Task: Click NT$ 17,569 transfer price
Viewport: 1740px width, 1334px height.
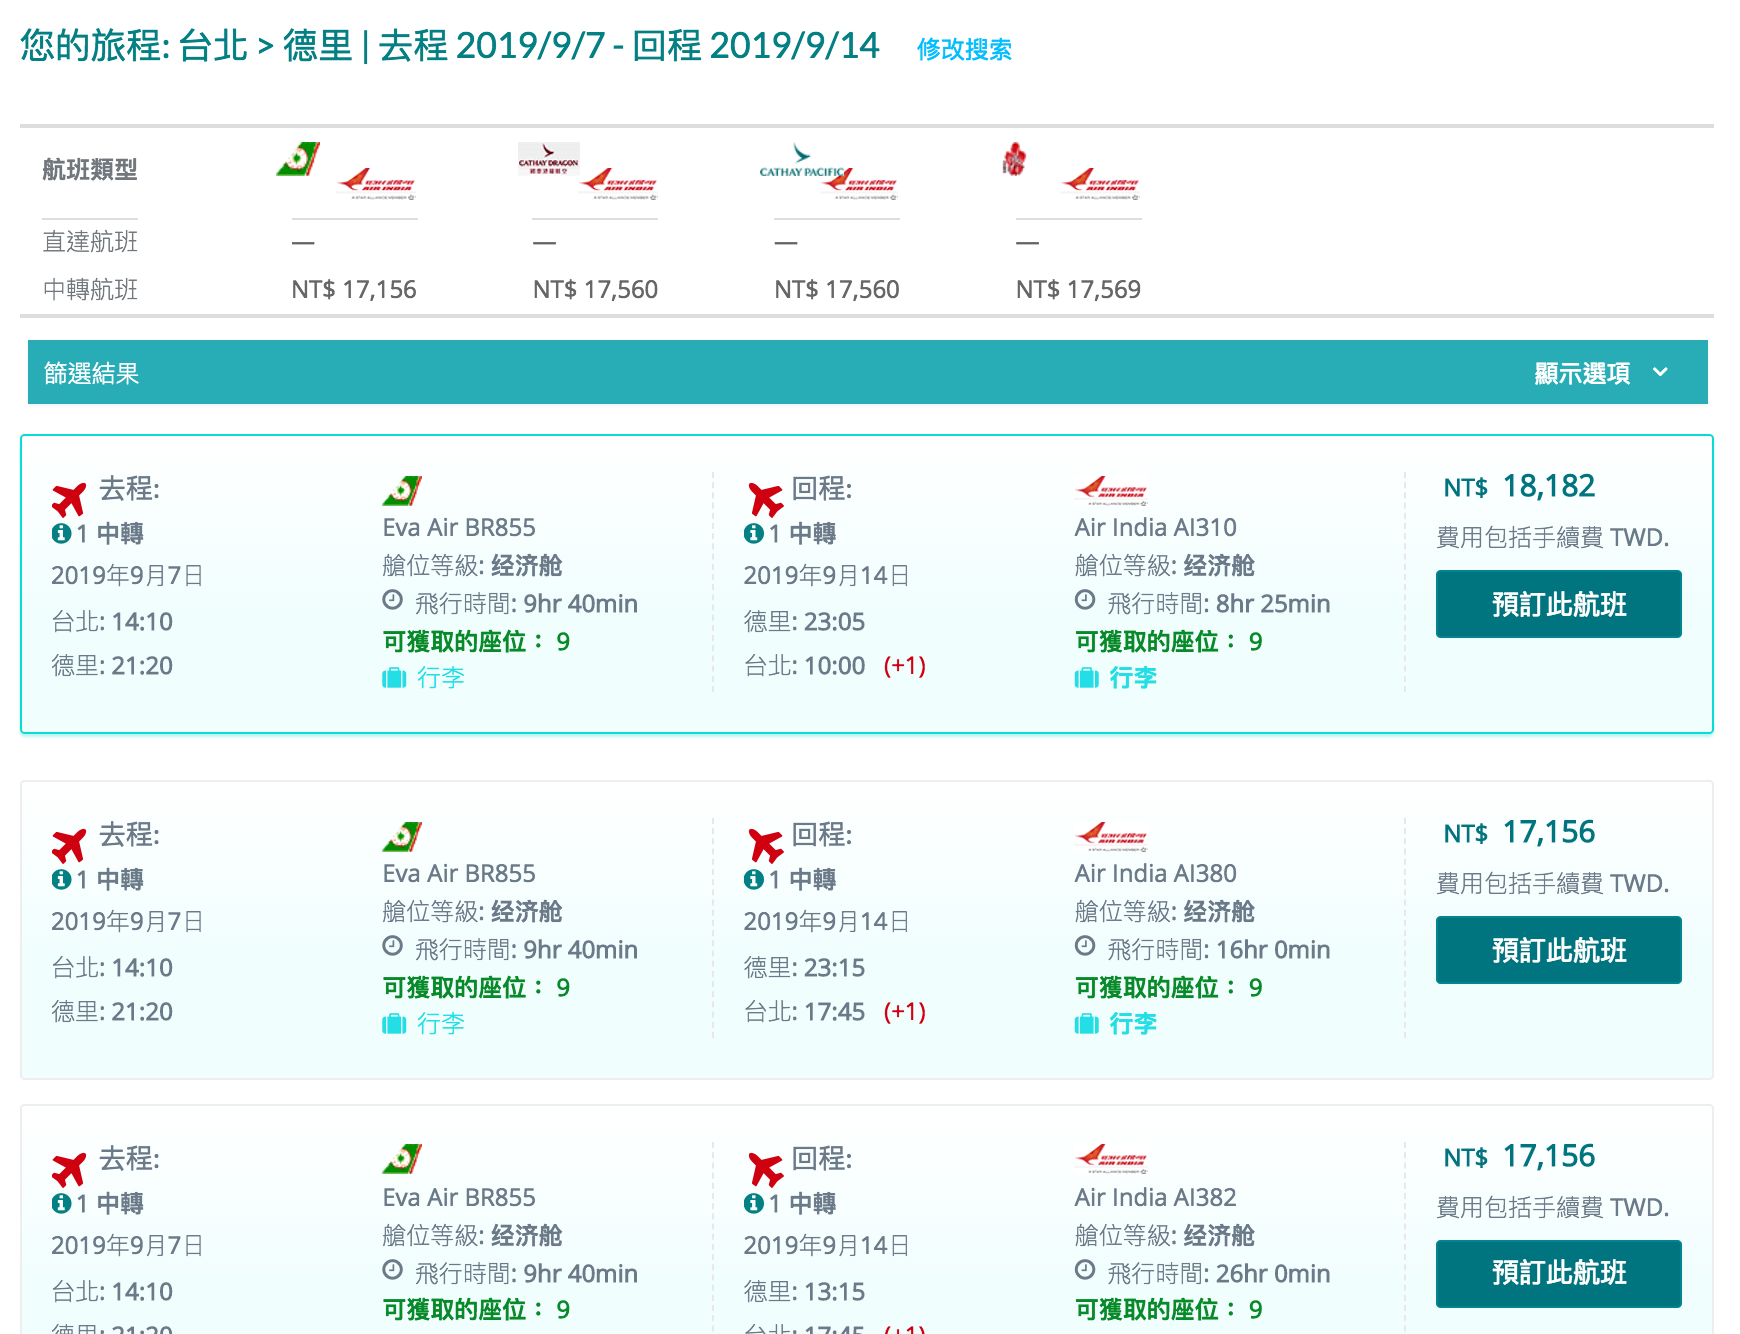Action: pos(1078,290)
